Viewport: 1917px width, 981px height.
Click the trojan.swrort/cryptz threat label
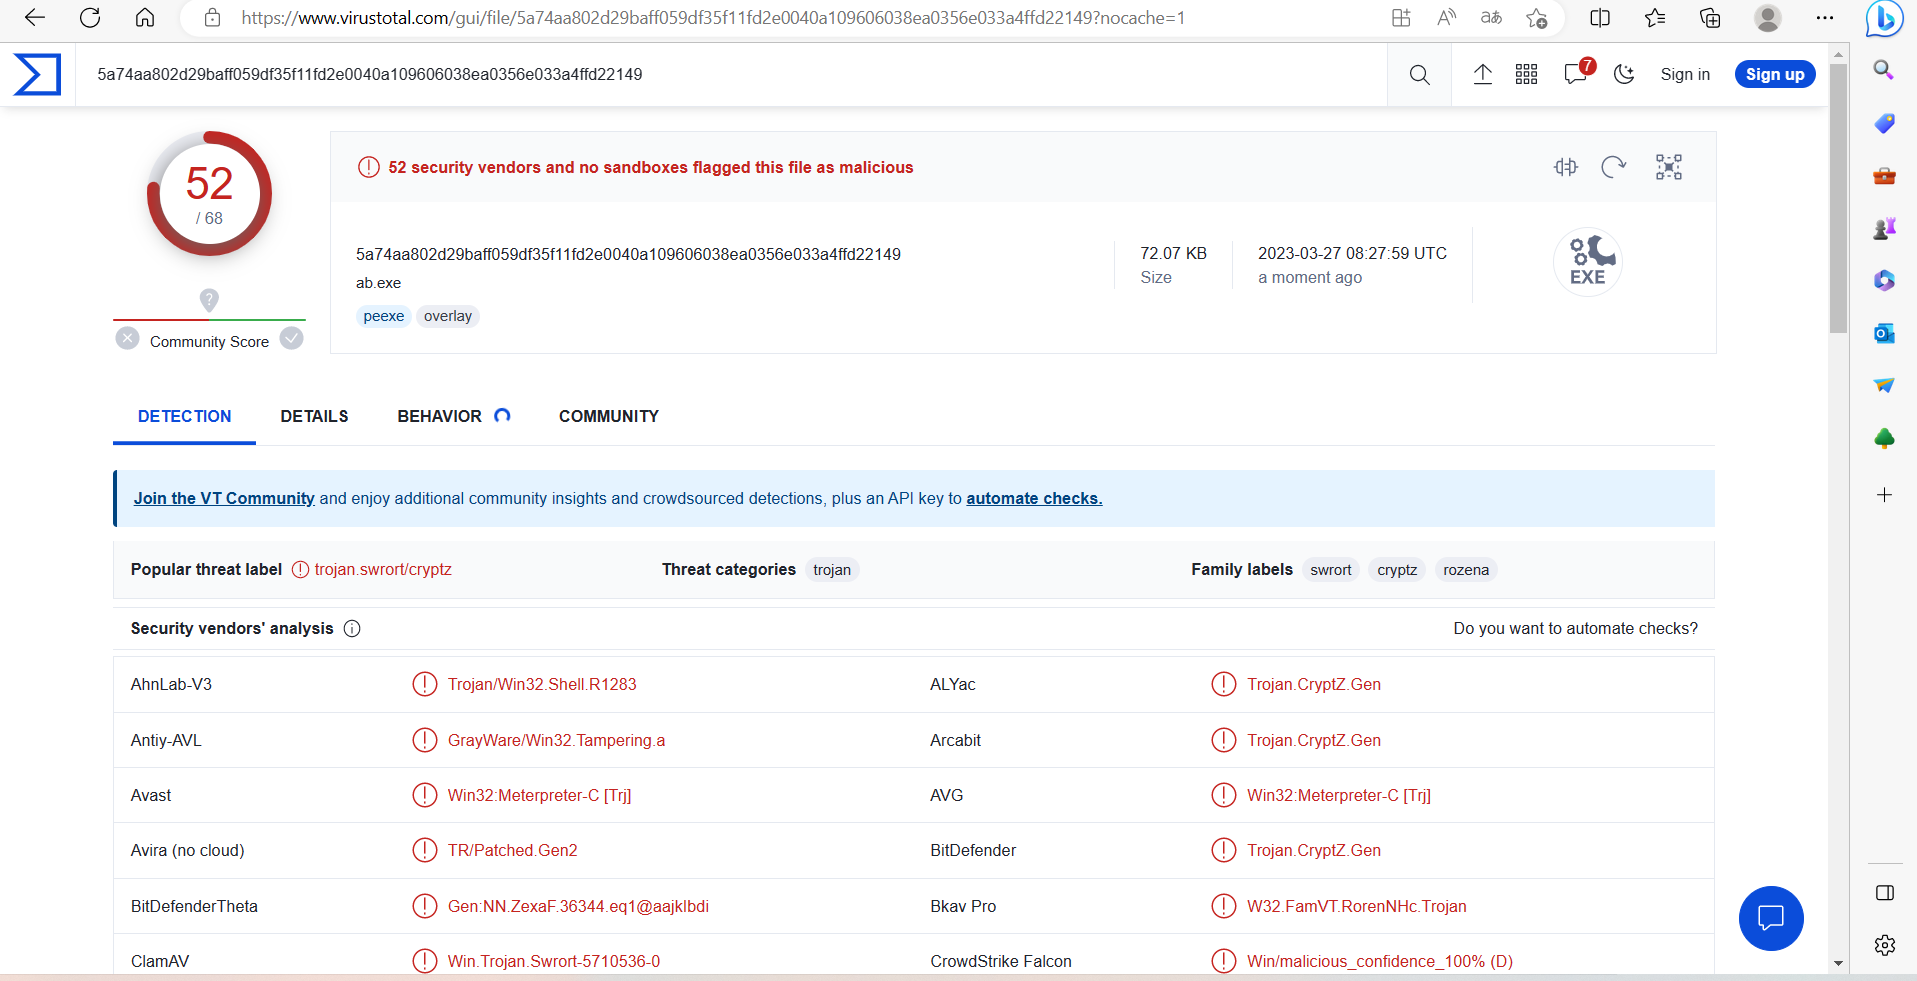383,570
